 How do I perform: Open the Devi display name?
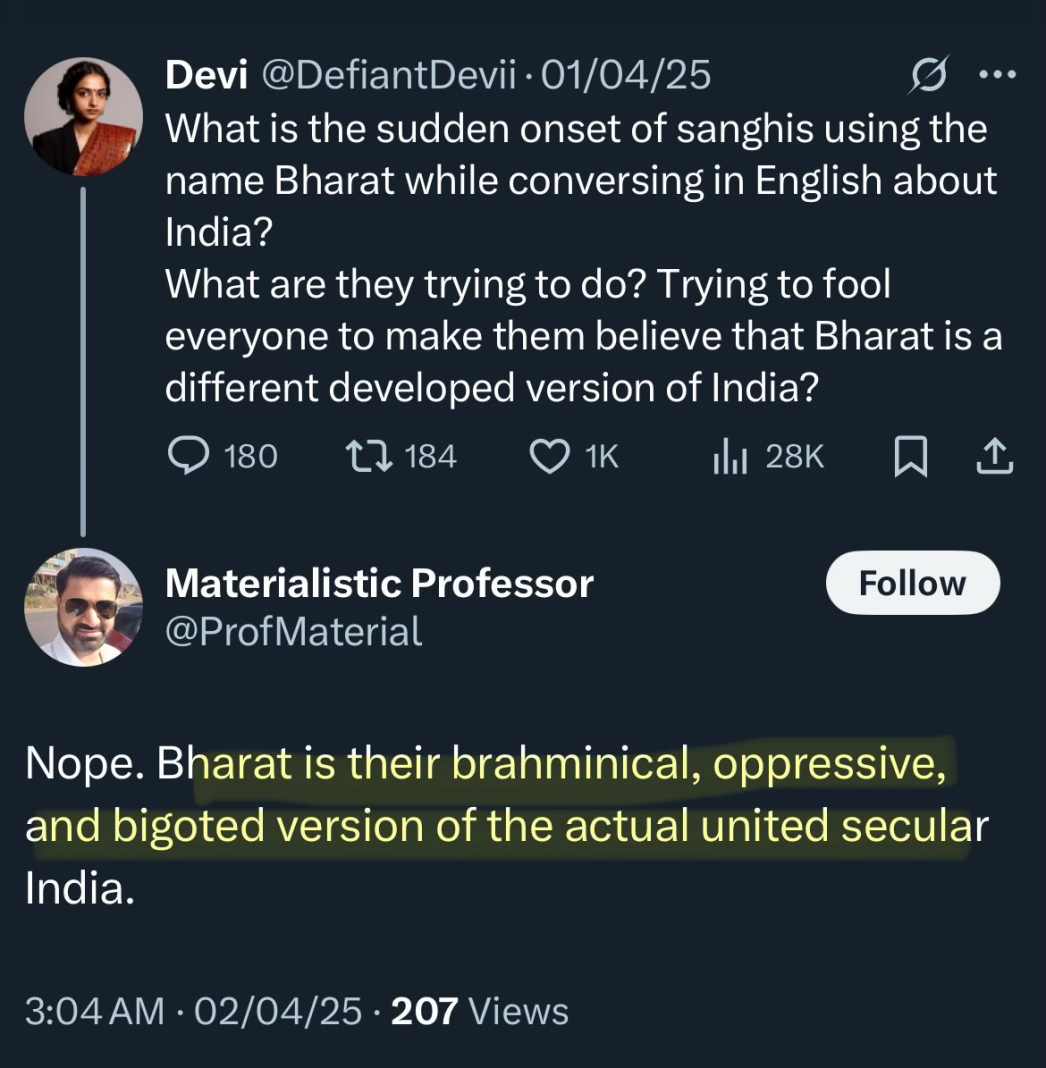pos(206,76)
